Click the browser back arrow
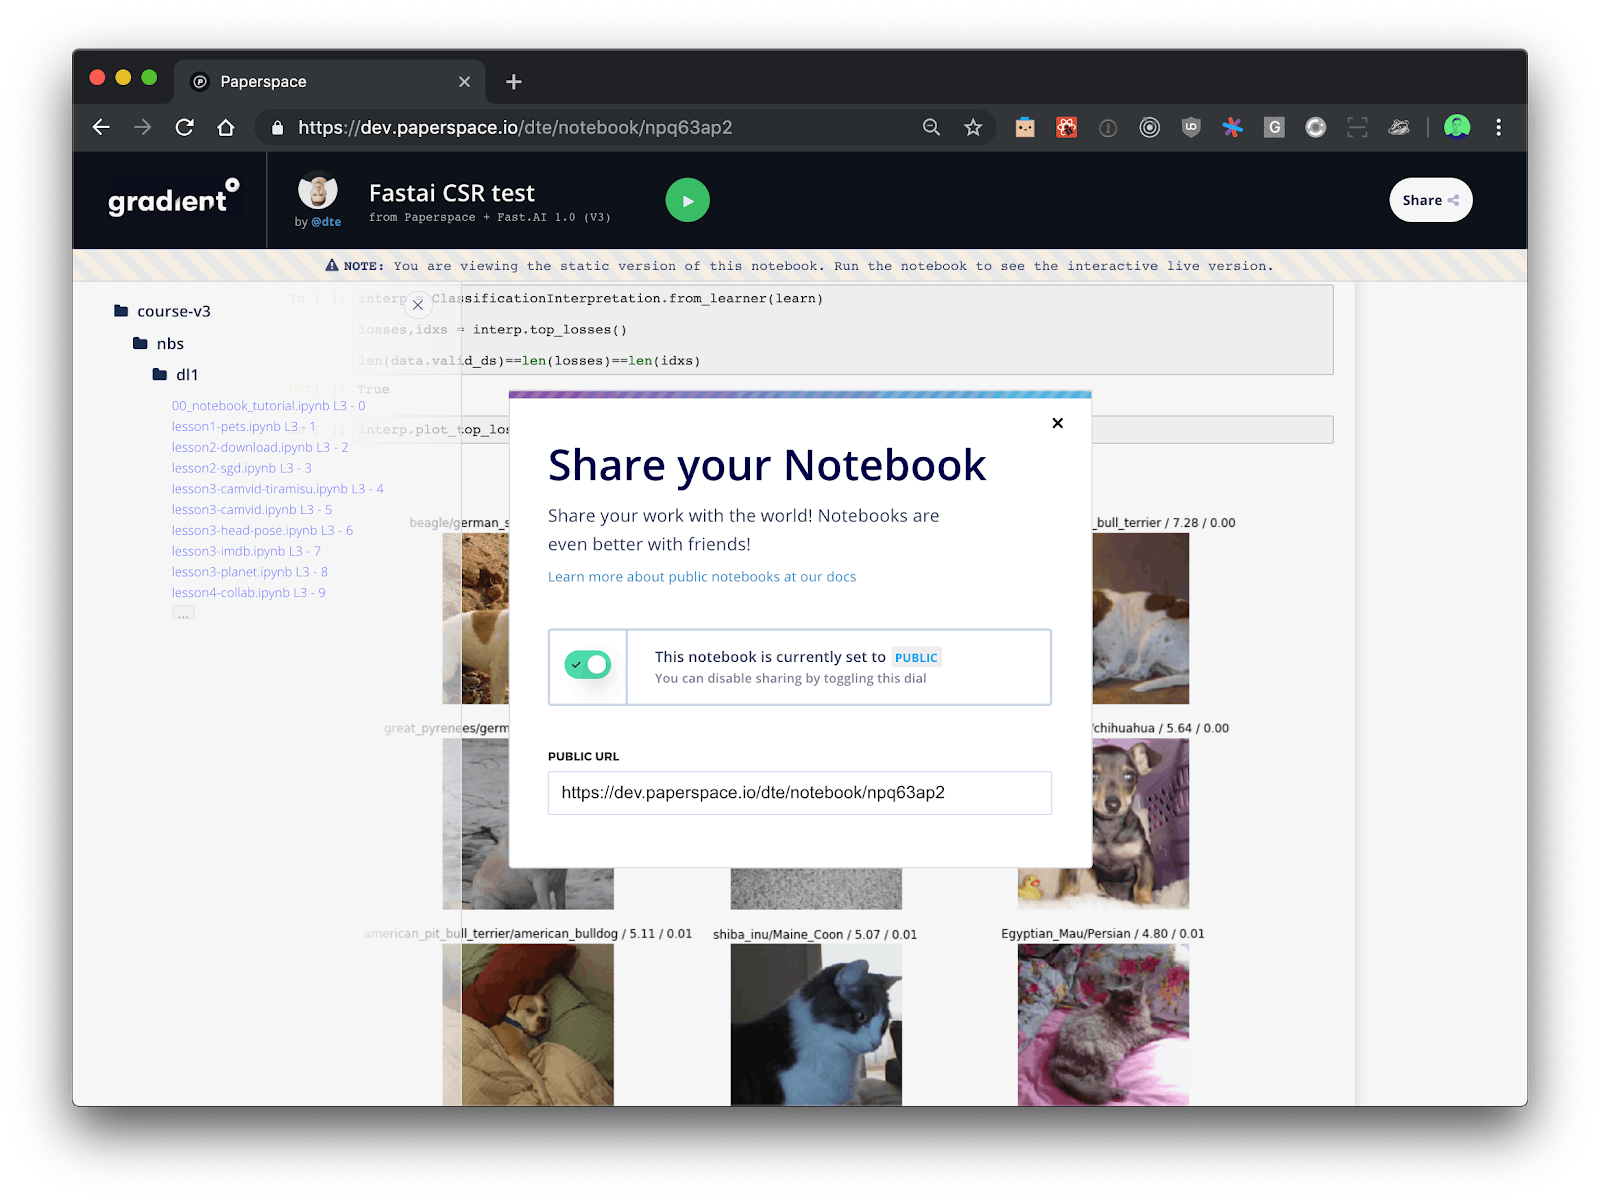 tap(101, 127)
